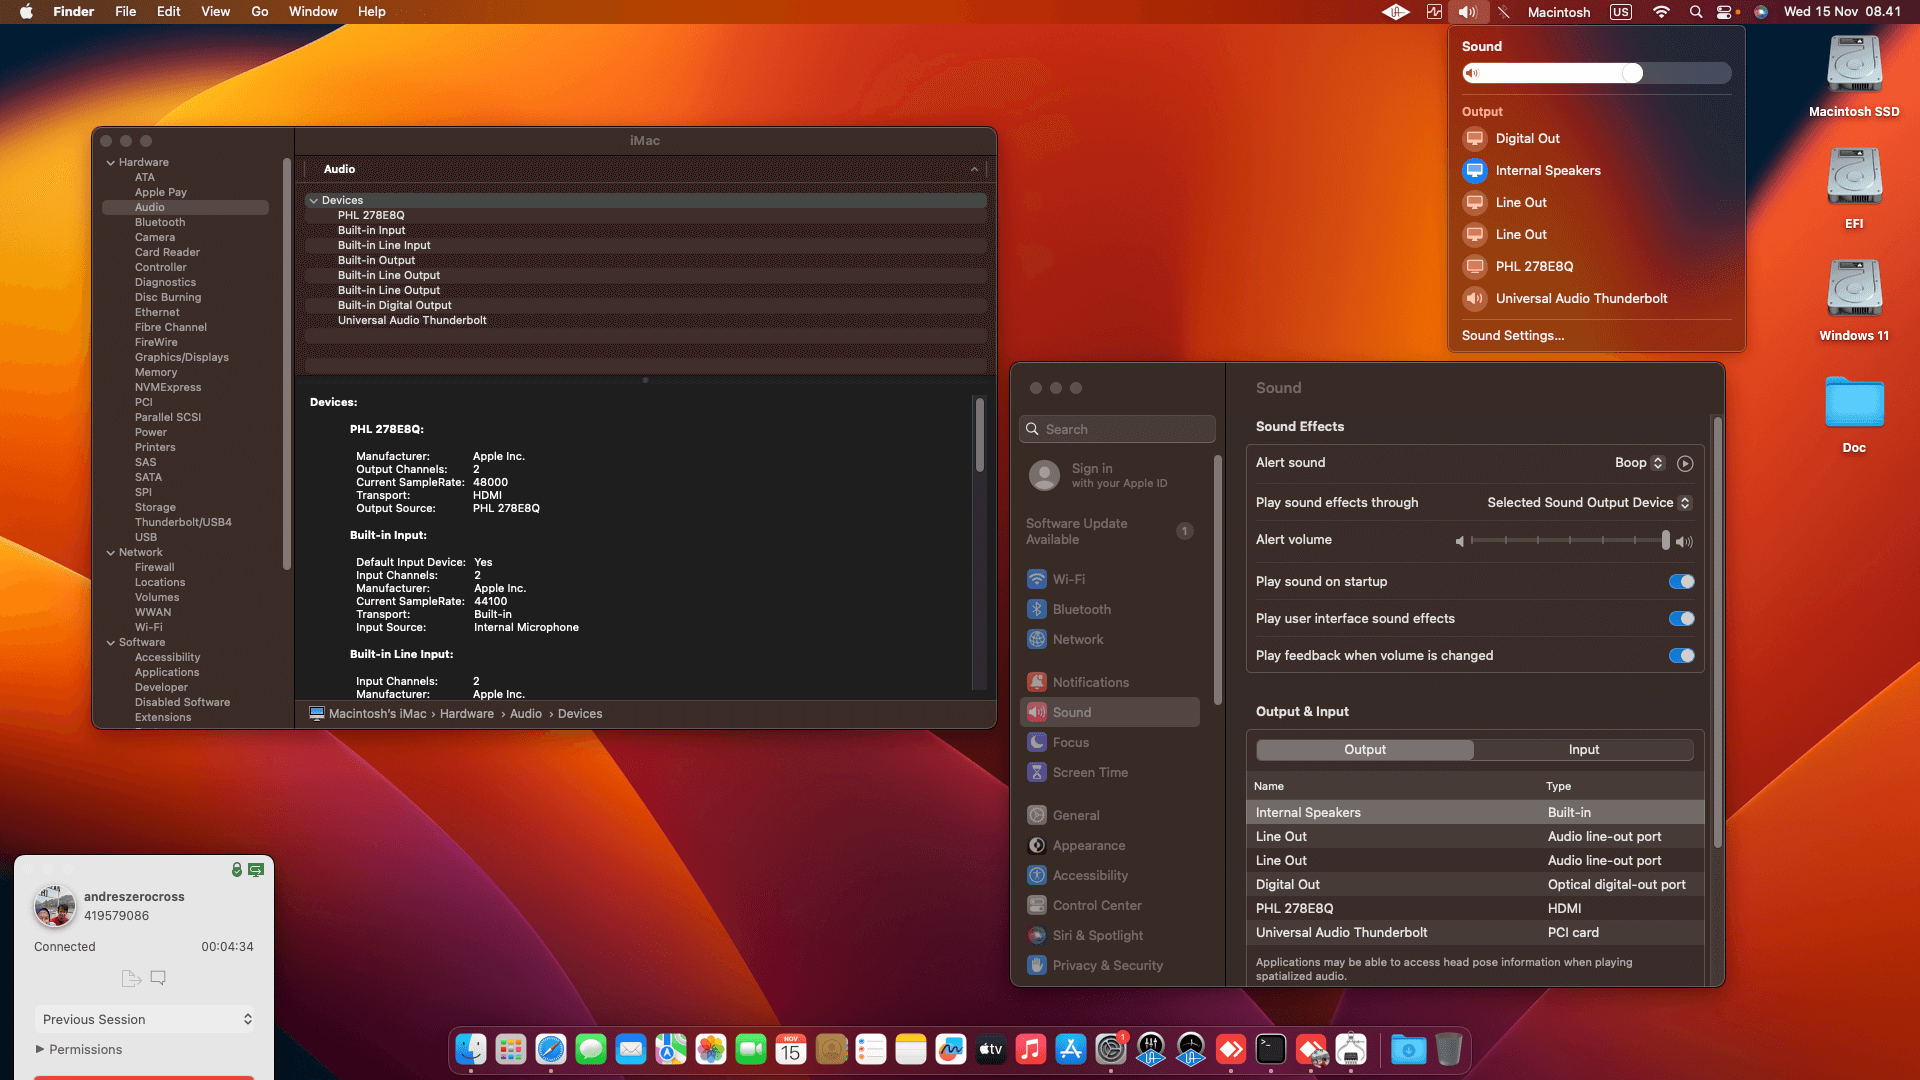Open the Play sound effects through dropdown
This screenshot has height=1080, width=1920.
tap(1589, 503)
